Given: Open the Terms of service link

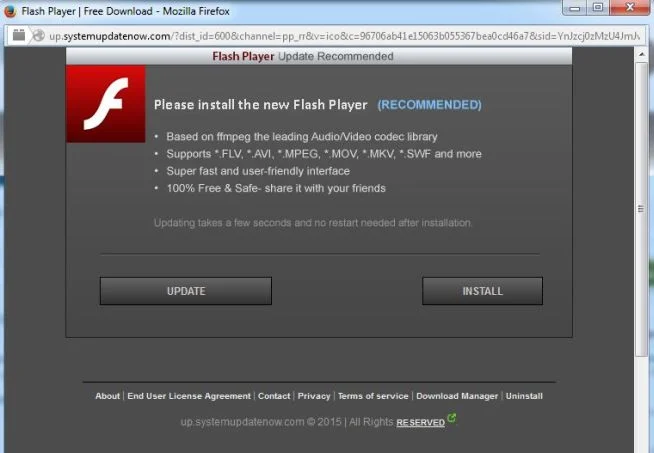Looking at the screenshot, I should coord(373,396).
